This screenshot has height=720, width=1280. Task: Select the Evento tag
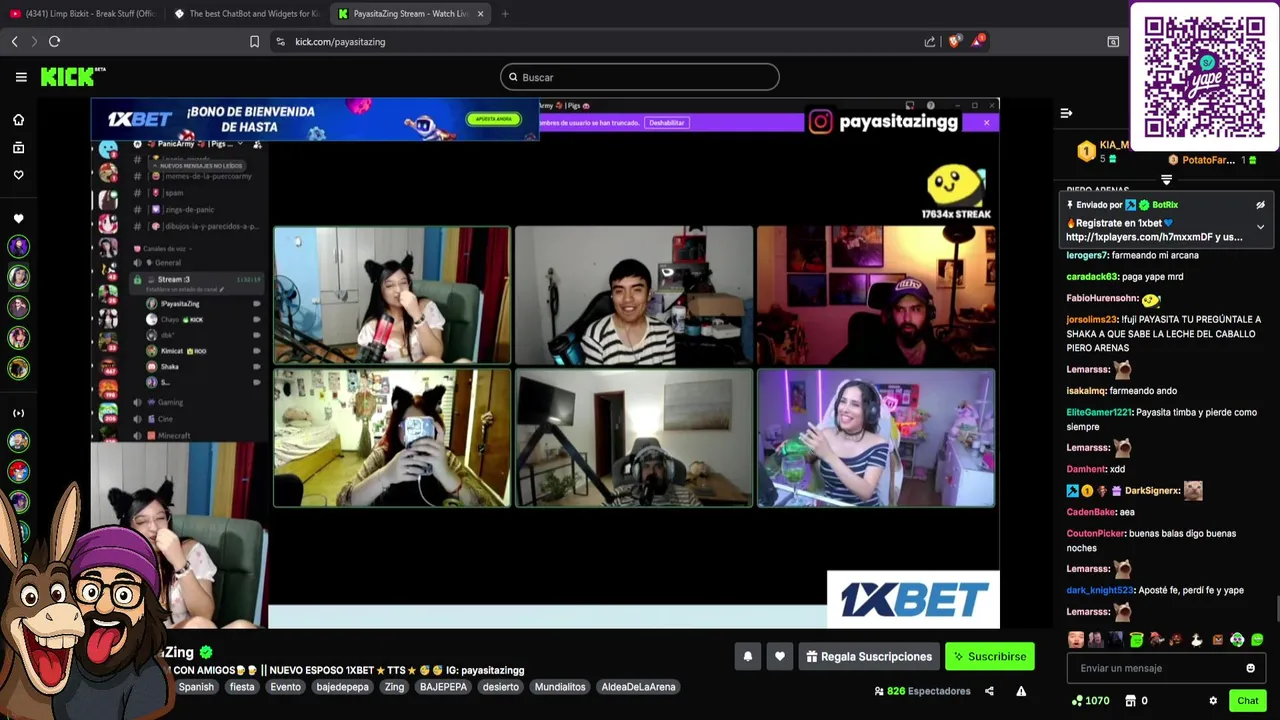point(285,687)
